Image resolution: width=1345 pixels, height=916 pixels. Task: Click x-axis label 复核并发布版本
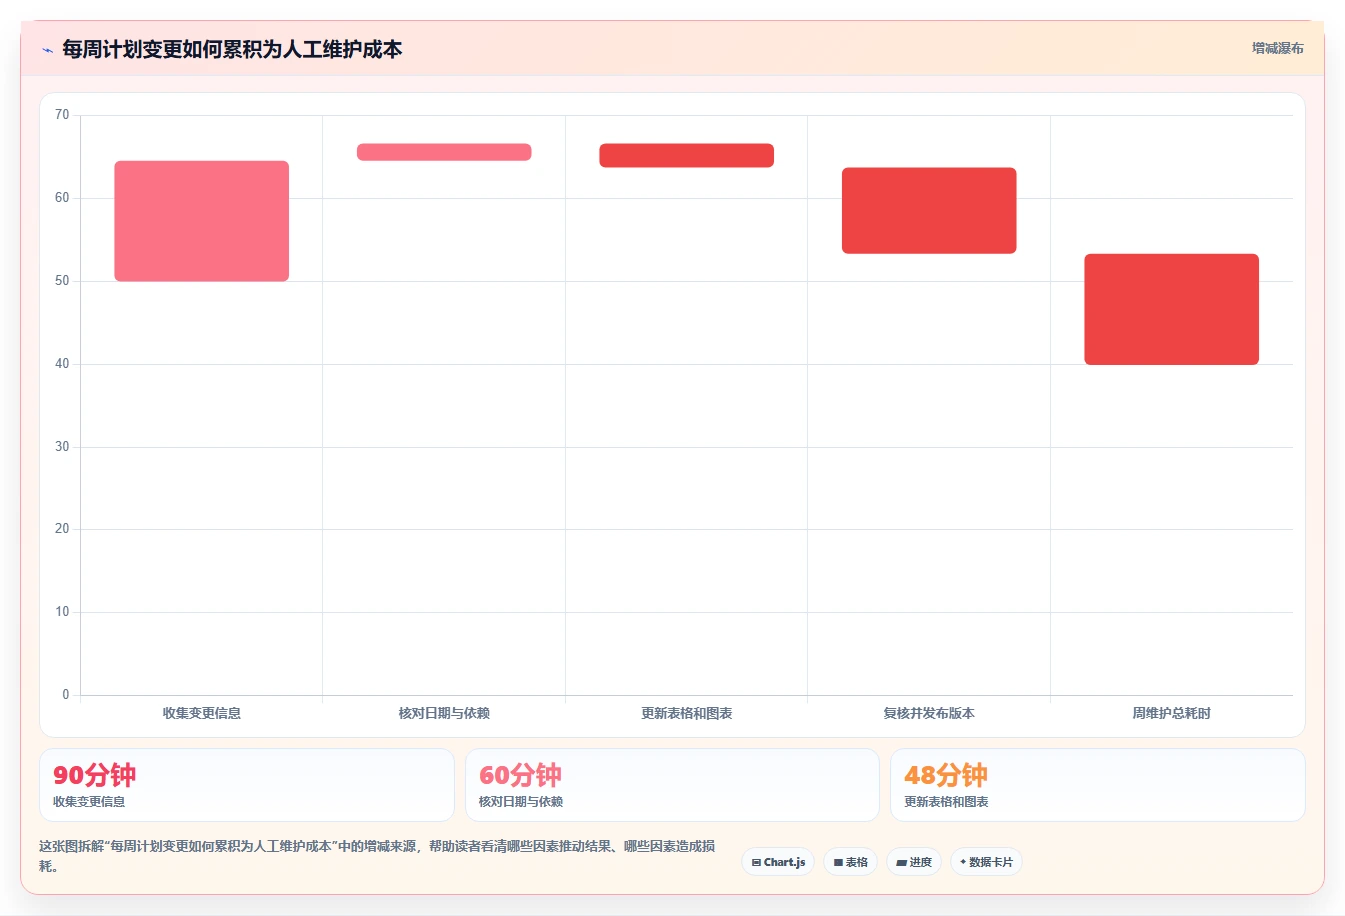tap(929, 713)
